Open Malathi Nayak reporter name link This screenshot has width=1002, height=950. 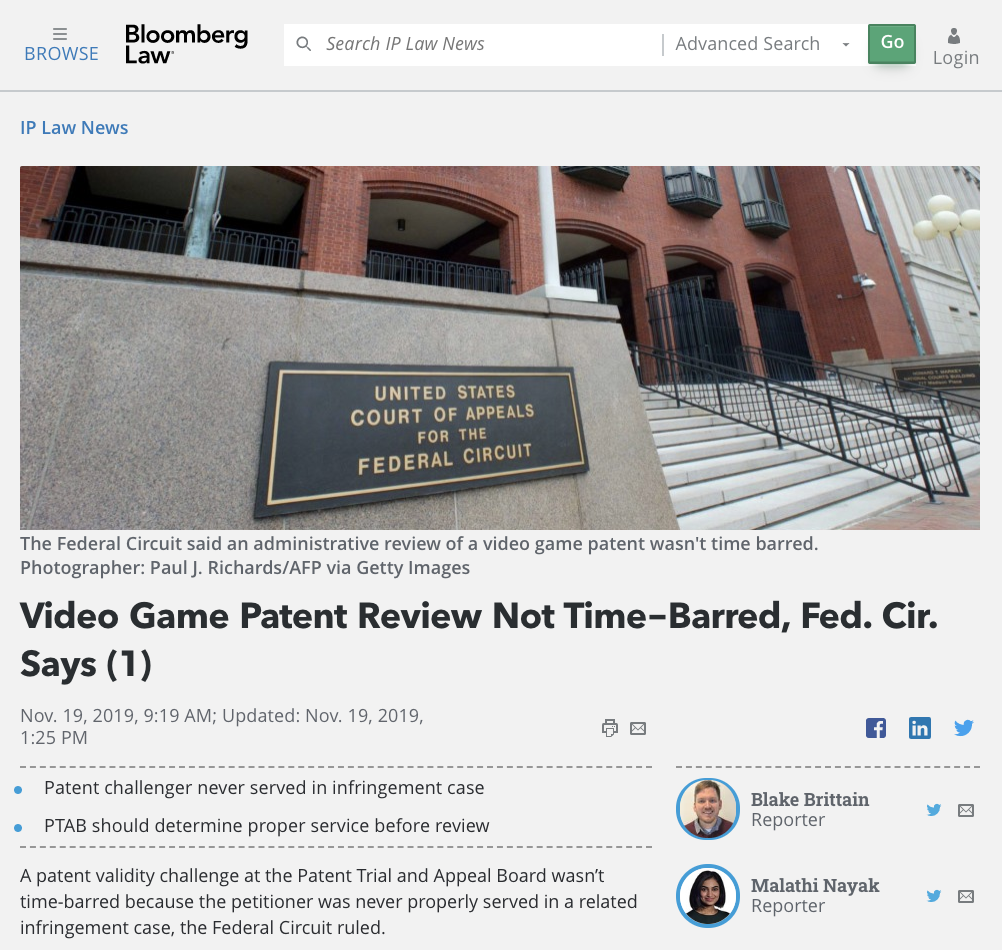[x=815, y=885]
